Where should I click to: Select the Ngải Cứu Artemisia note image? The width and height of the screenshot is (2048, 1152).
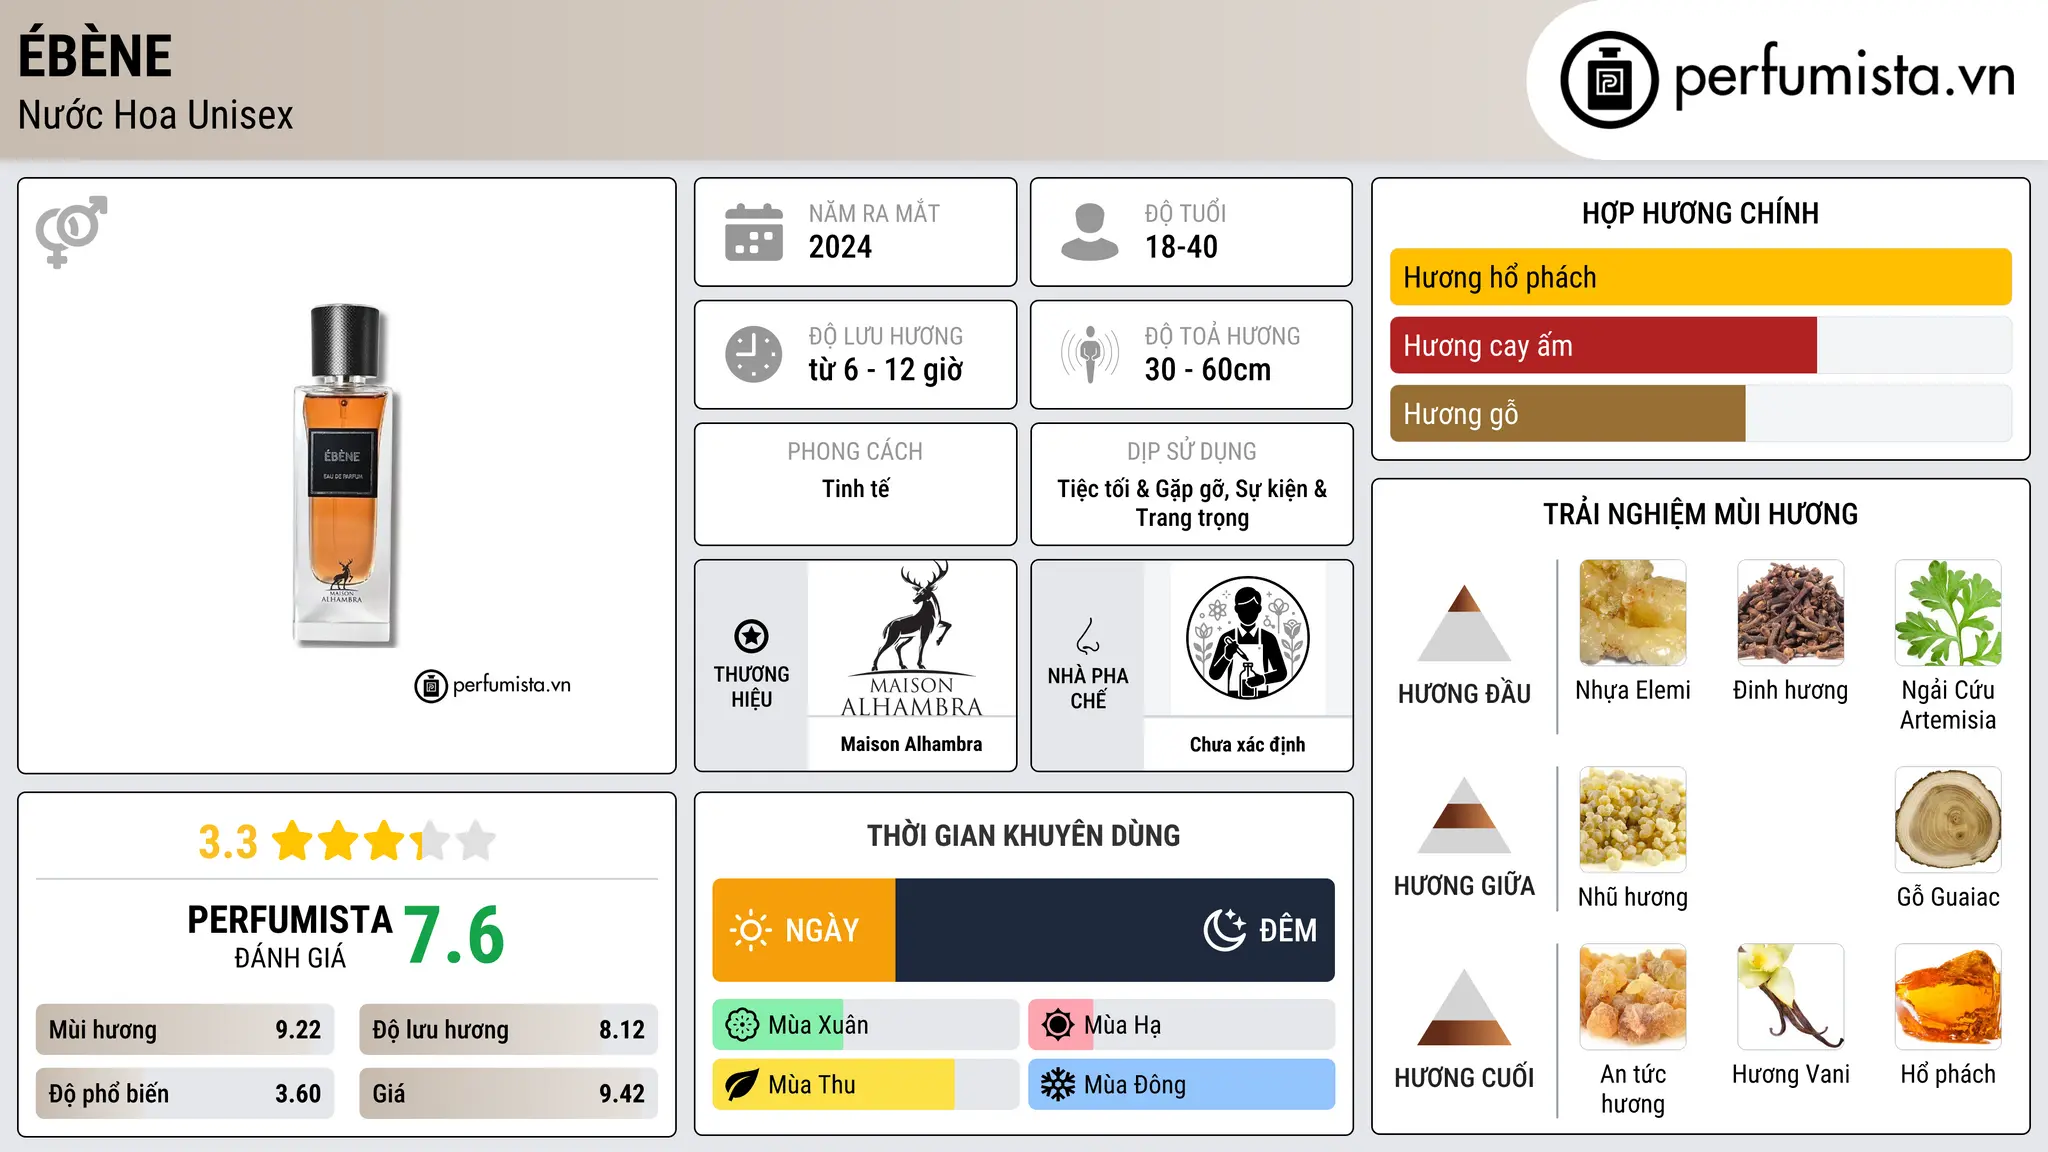pyautogui.click(x=1948, y=613)
